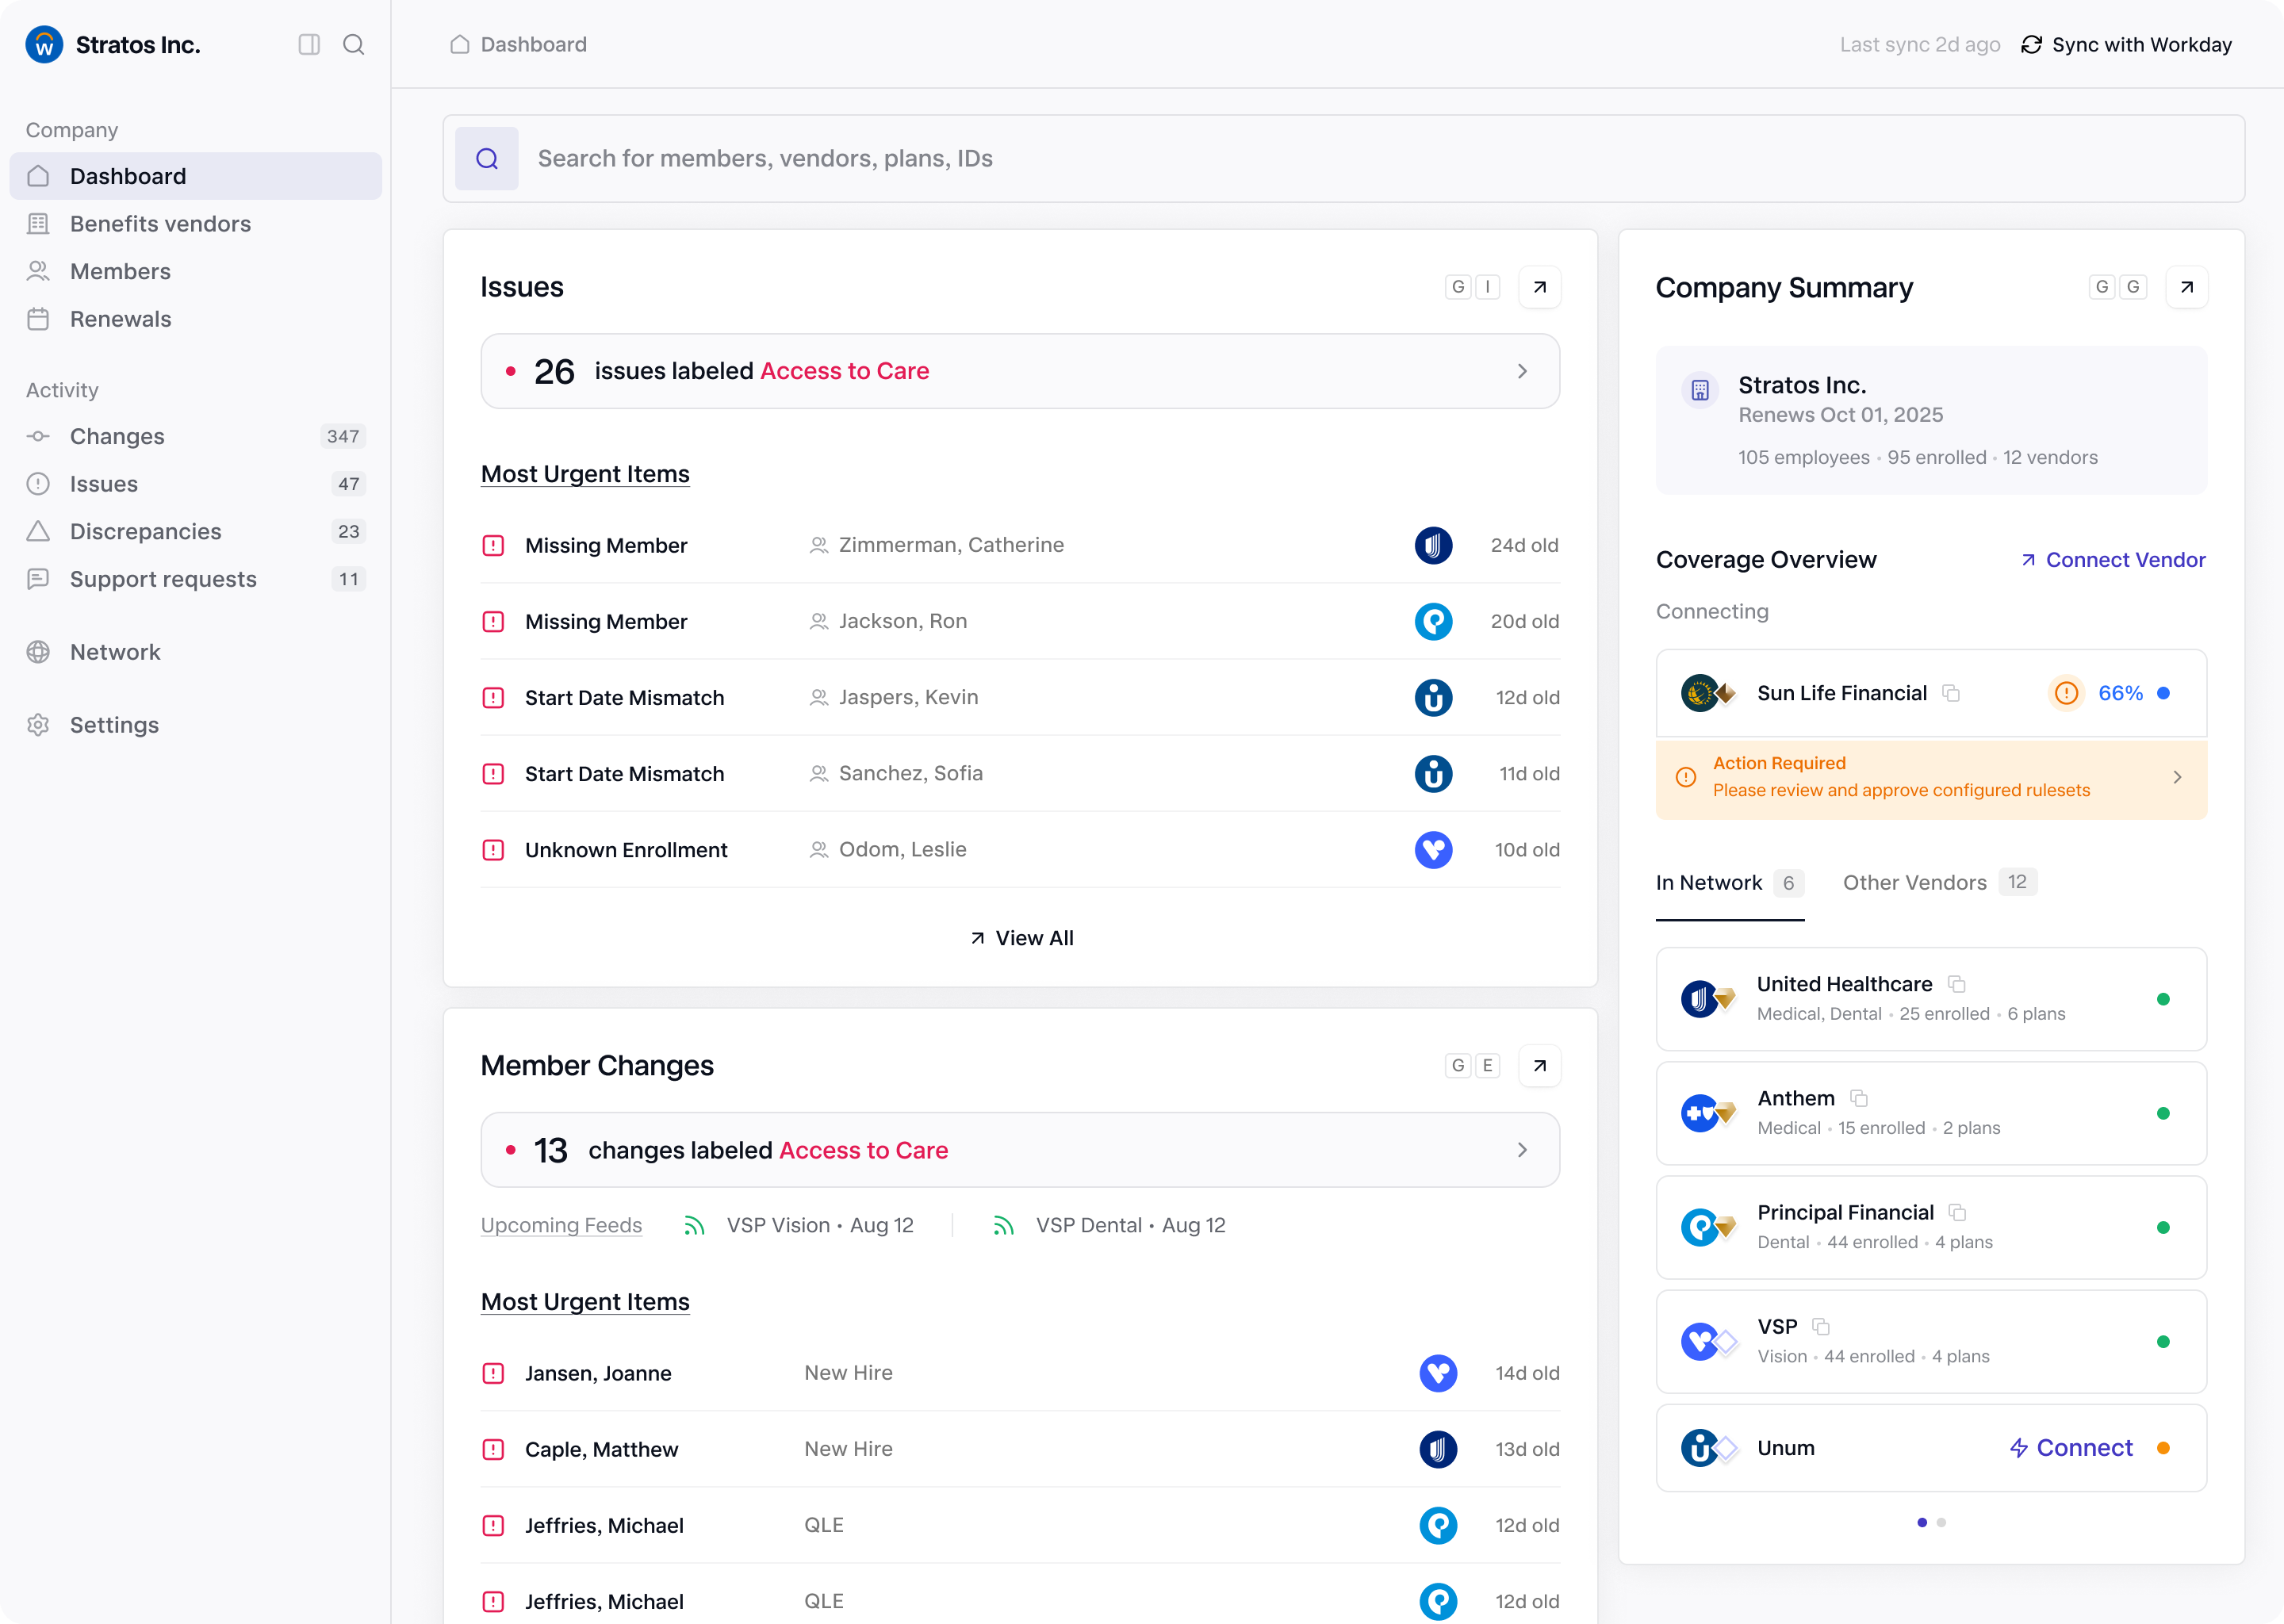This screenshot has width=2284, height=1624.
Task: Click View All under urgent issues
Action: (x=1021, y=938)
